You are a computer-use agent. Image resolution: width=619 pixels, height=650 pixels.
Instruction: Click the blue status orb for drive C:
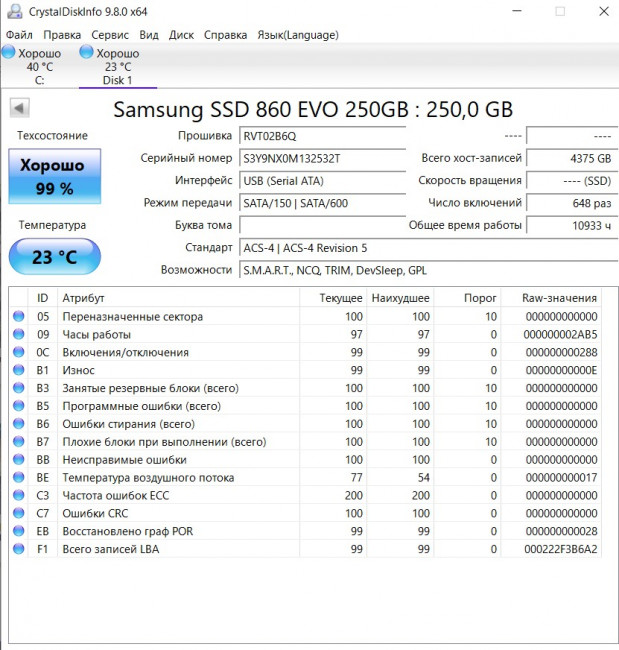coord(8,52)
